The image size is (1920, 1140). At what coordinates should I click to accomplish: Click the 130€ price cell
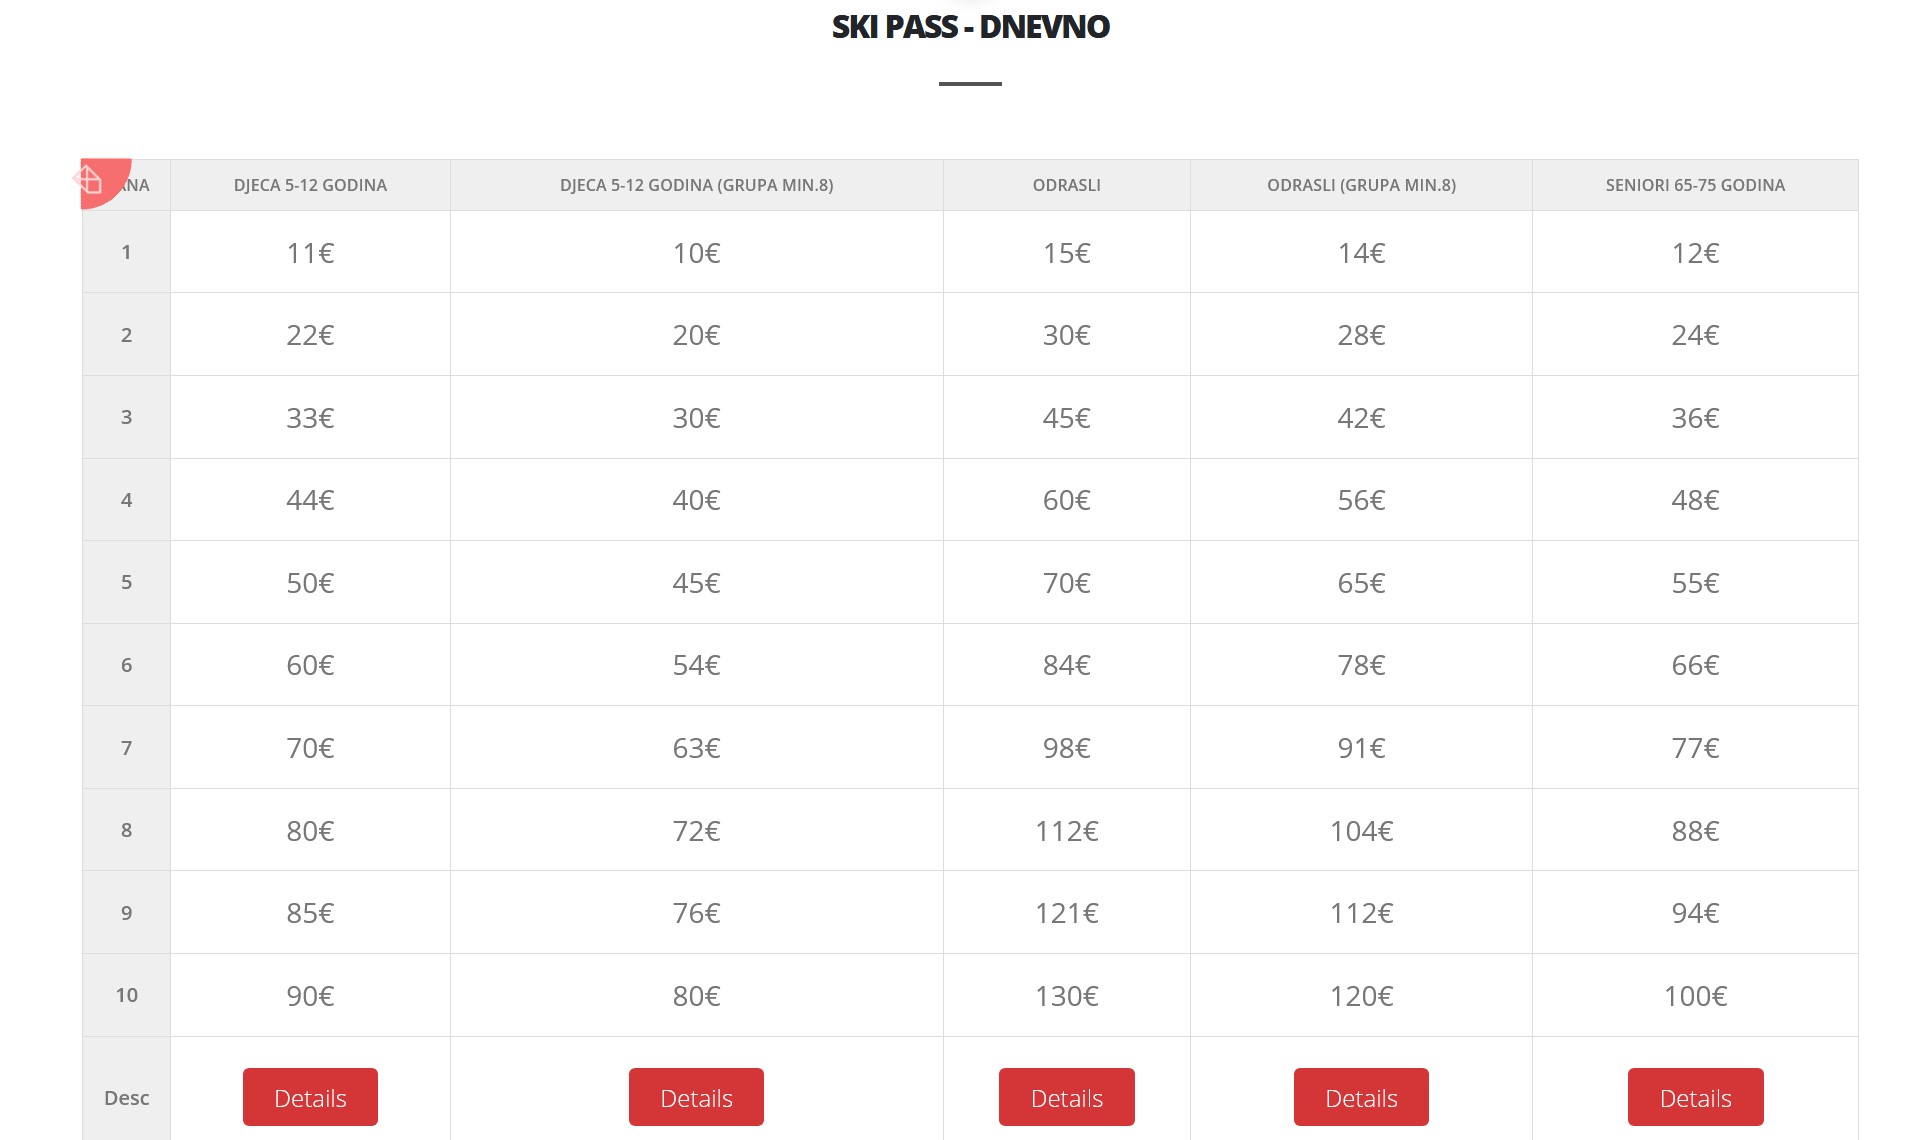click(x=1066, y=996)
